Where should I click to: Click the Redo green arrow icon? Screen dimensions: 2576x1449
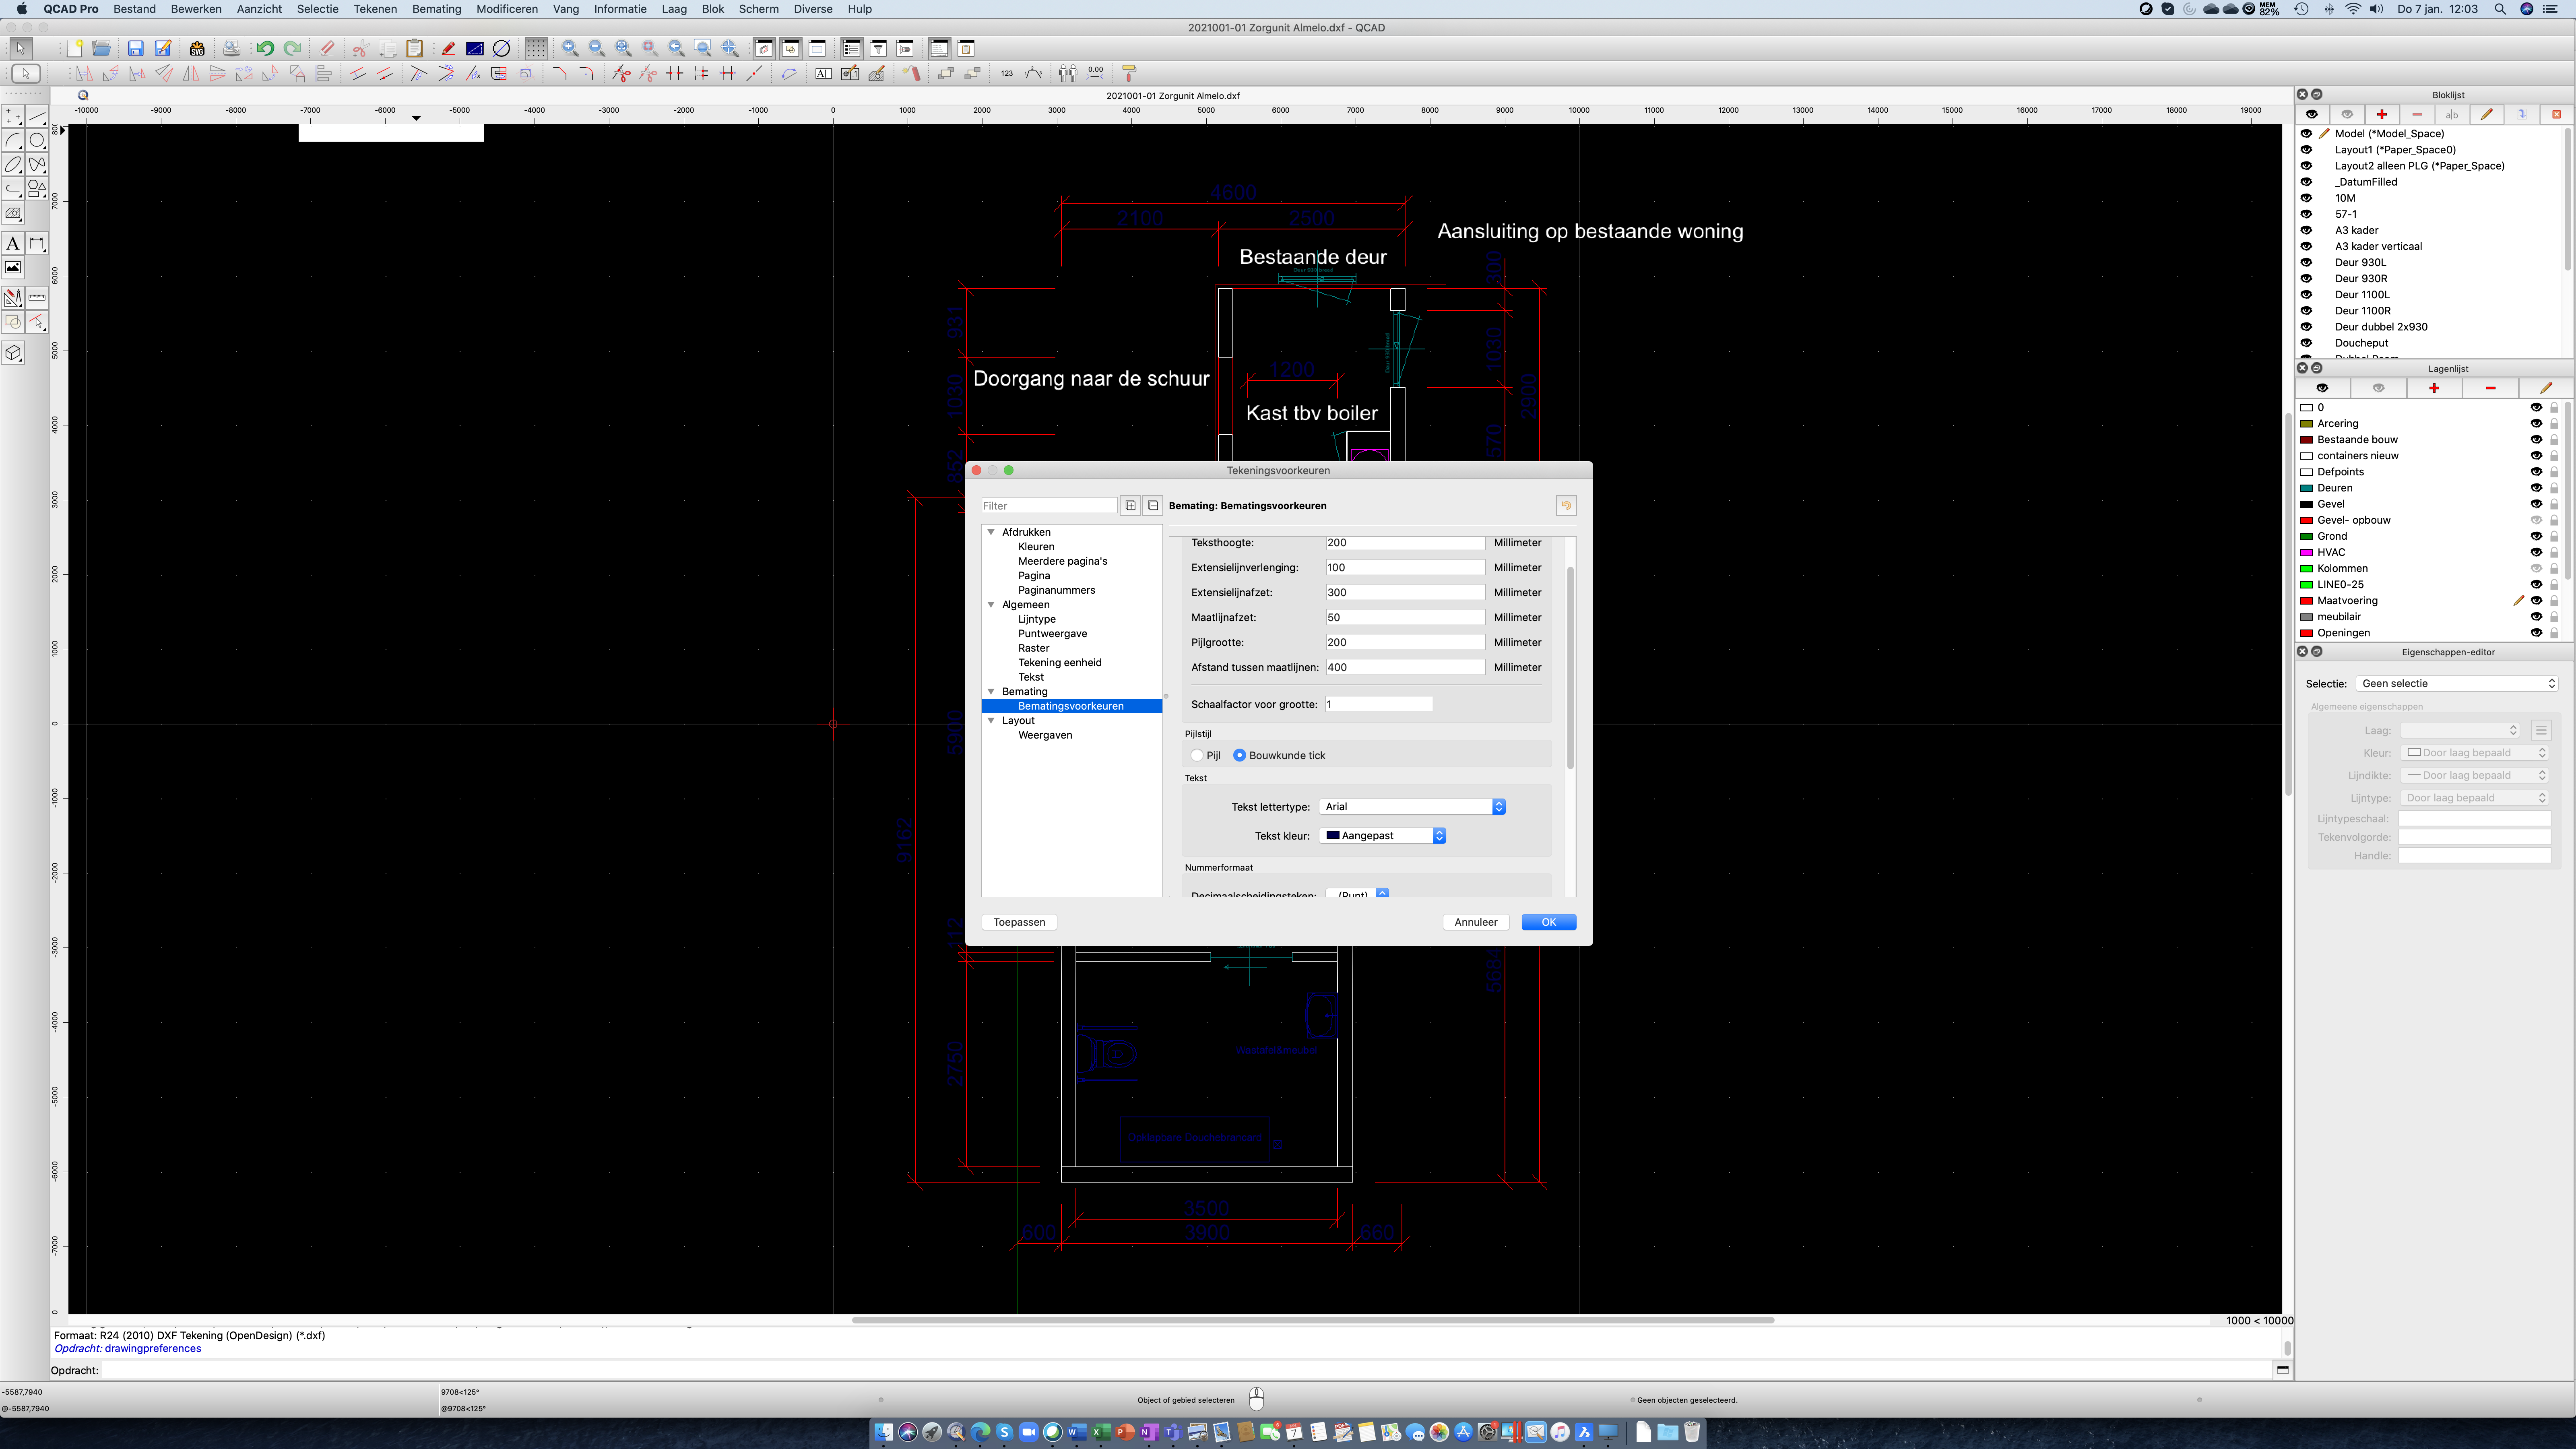point(292,48)
